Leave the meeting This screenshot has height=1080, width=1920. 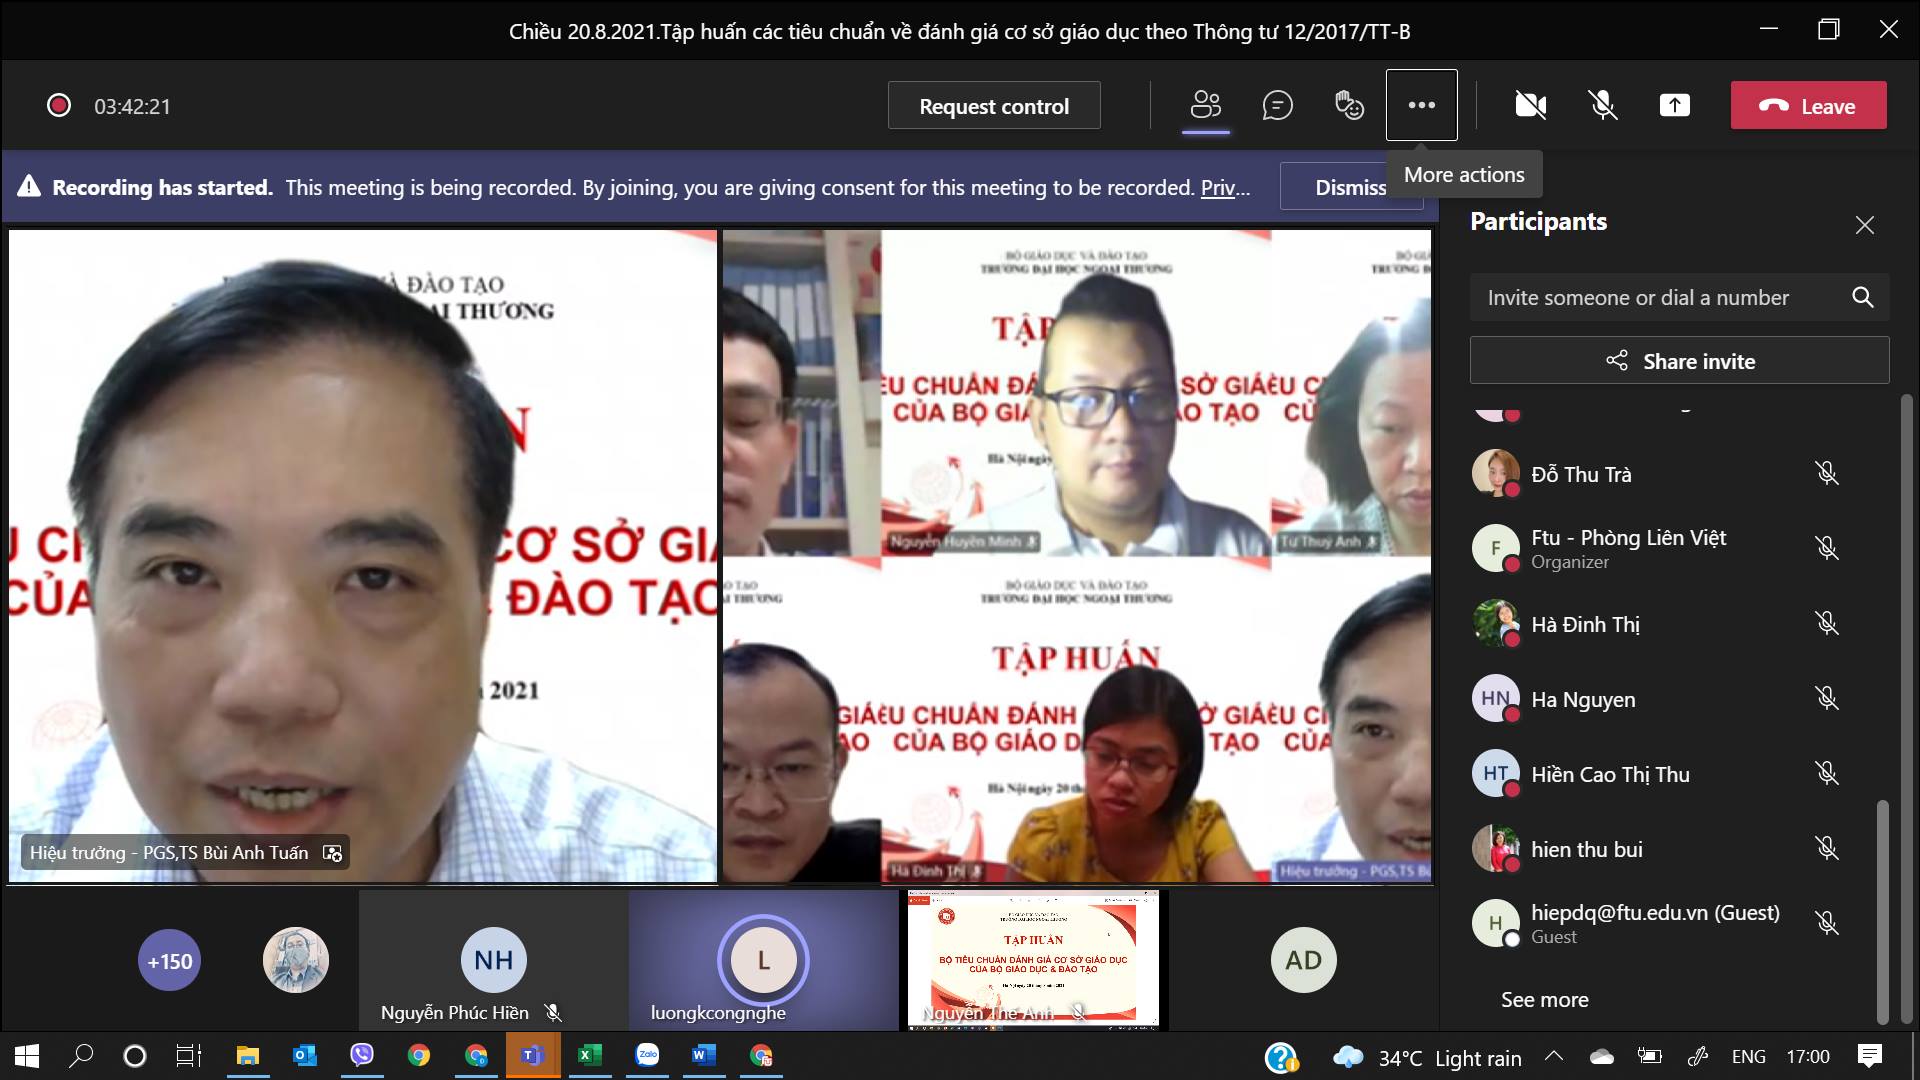point(1808,105)
